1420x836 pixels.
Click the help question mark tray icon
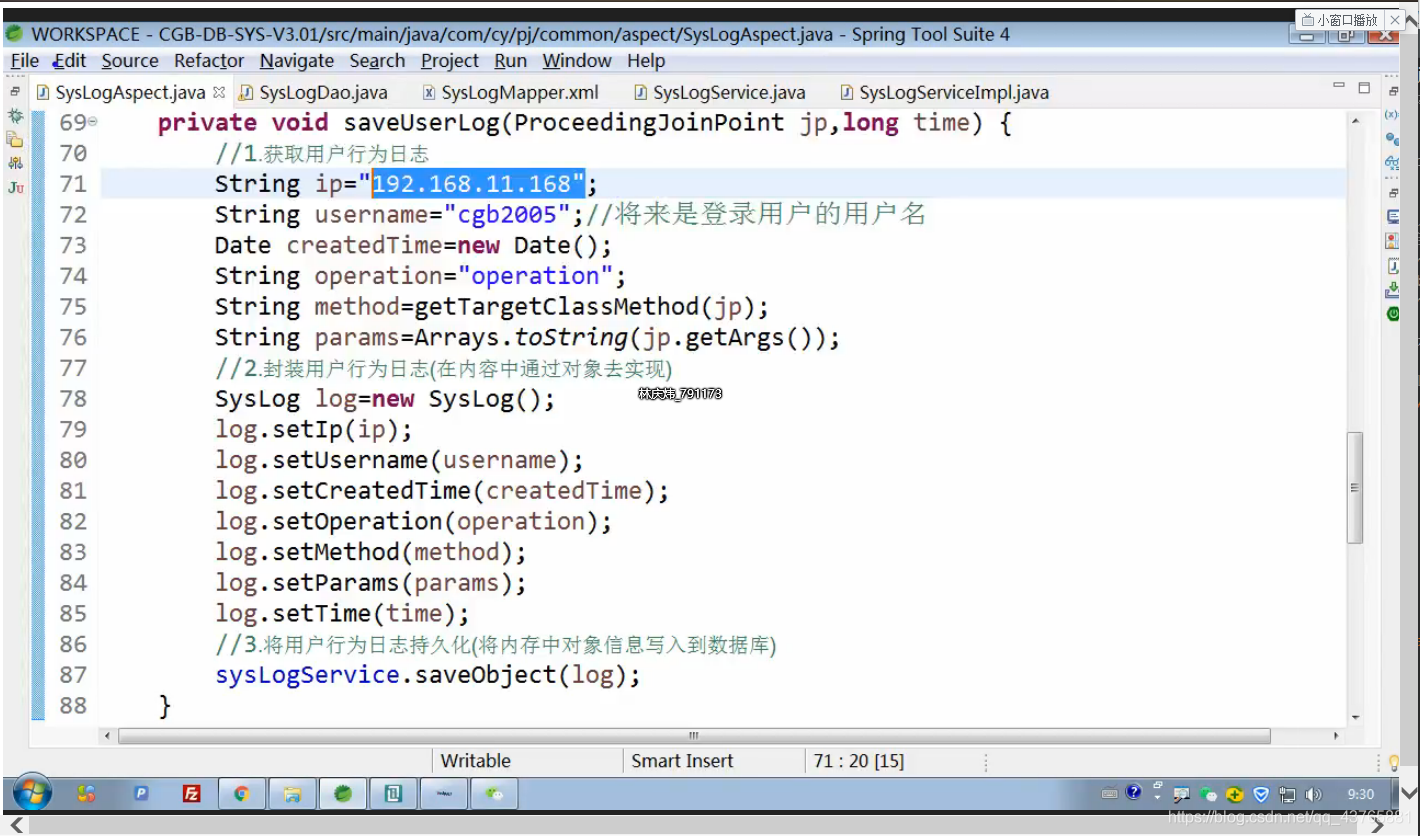1133,793
